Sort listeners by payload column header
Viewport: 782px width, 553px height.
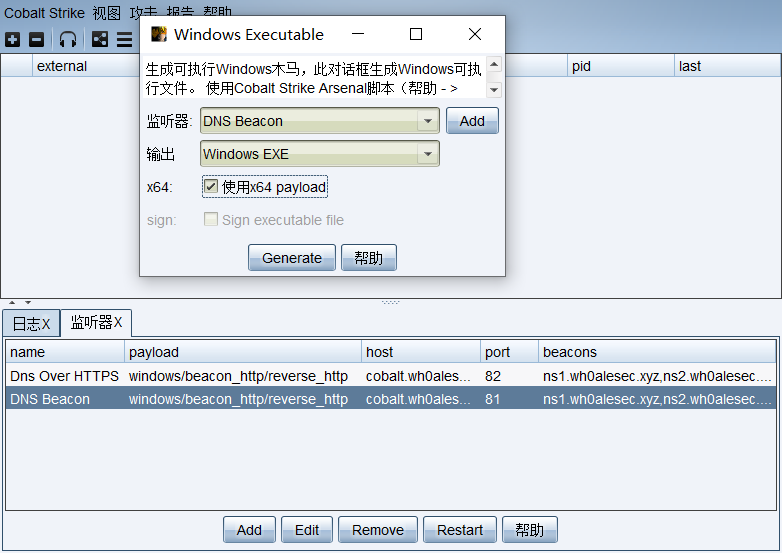243,352
